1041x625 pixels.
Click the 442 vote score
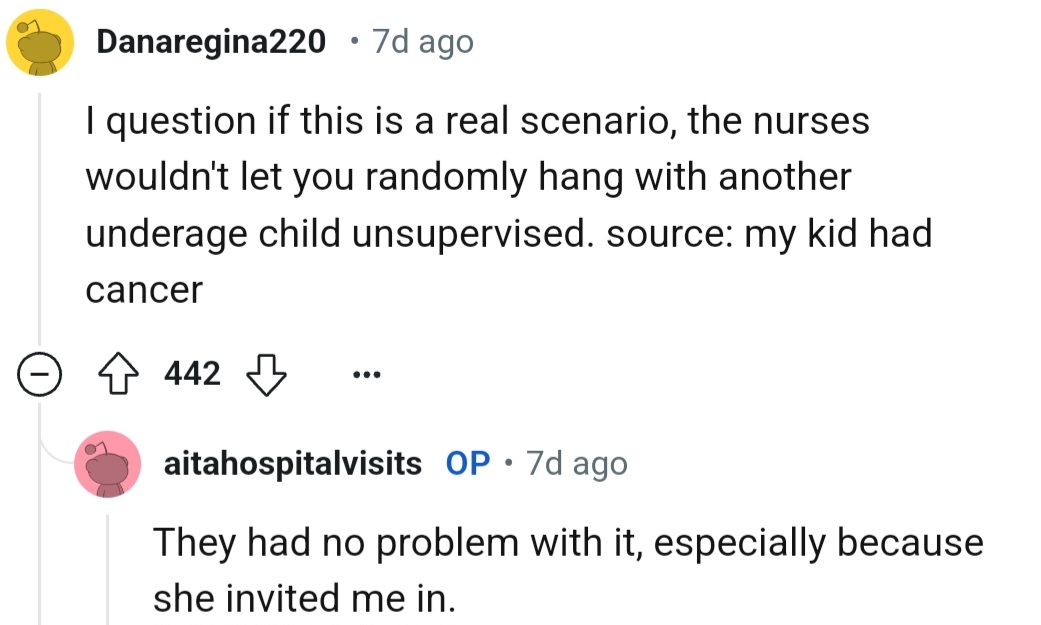[191, 374]
